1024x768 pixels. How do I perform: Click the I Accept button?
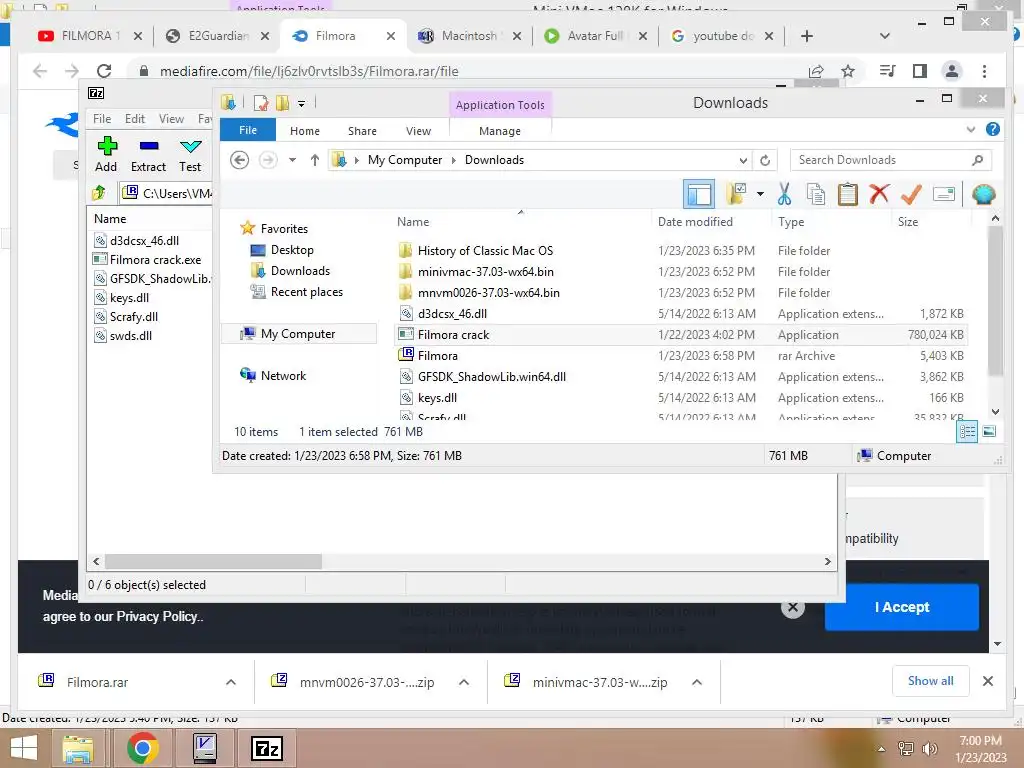pyautogui.click(x=901, y=607)
